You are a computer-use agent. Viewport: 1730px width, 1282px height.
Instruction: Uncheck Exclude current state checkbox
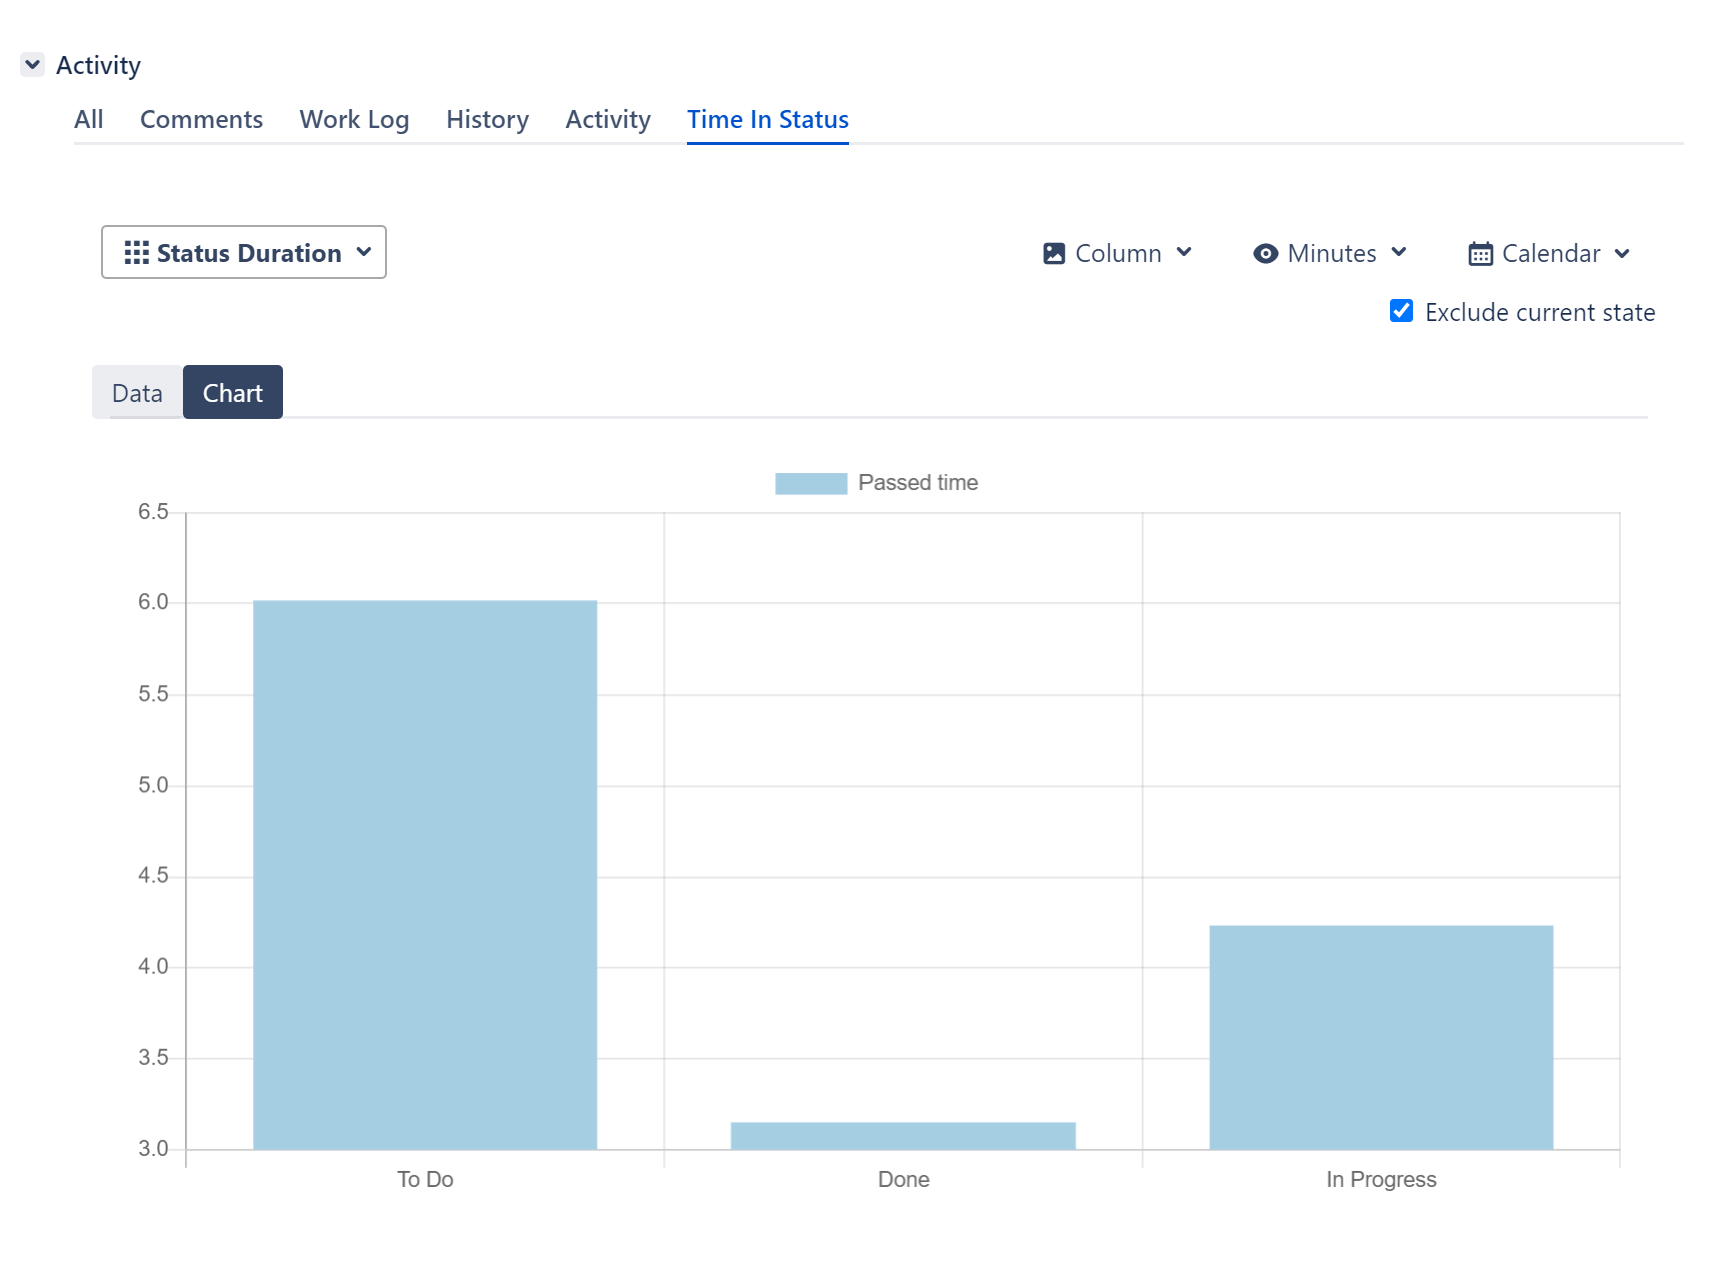tap(1401, 311)
